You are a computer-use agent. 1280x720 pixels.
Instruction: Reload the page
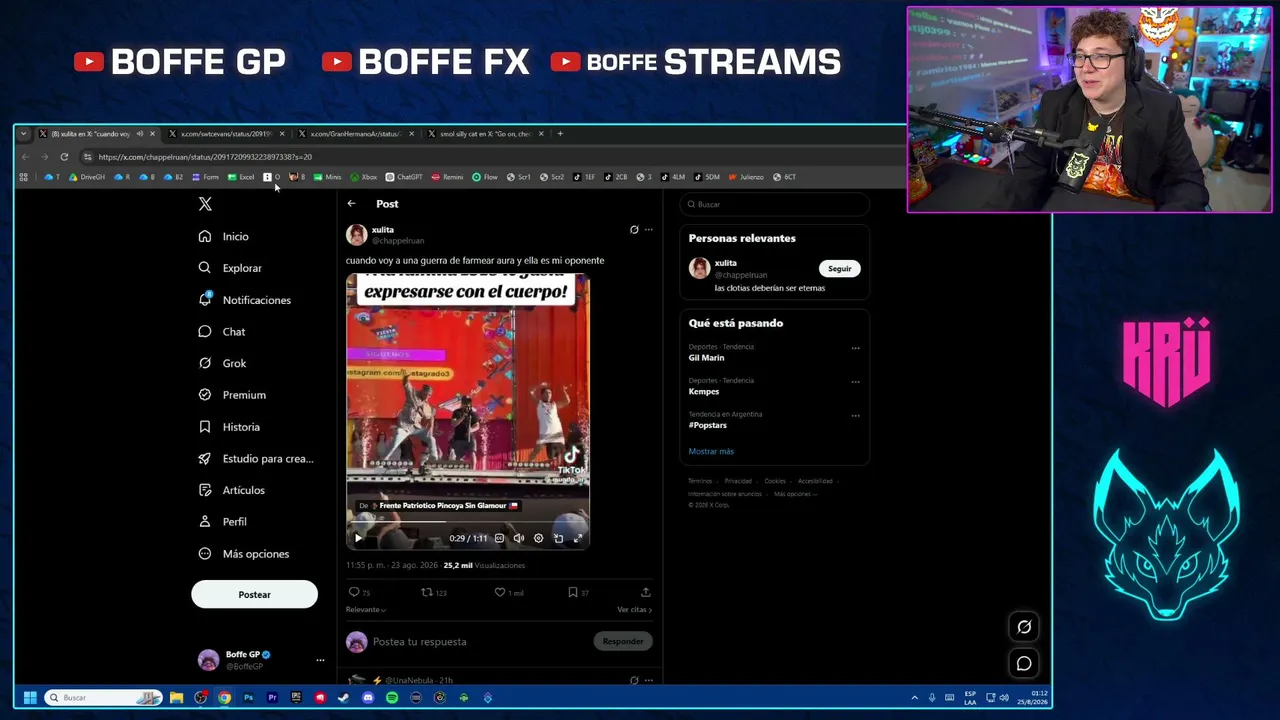coord(64,157)
